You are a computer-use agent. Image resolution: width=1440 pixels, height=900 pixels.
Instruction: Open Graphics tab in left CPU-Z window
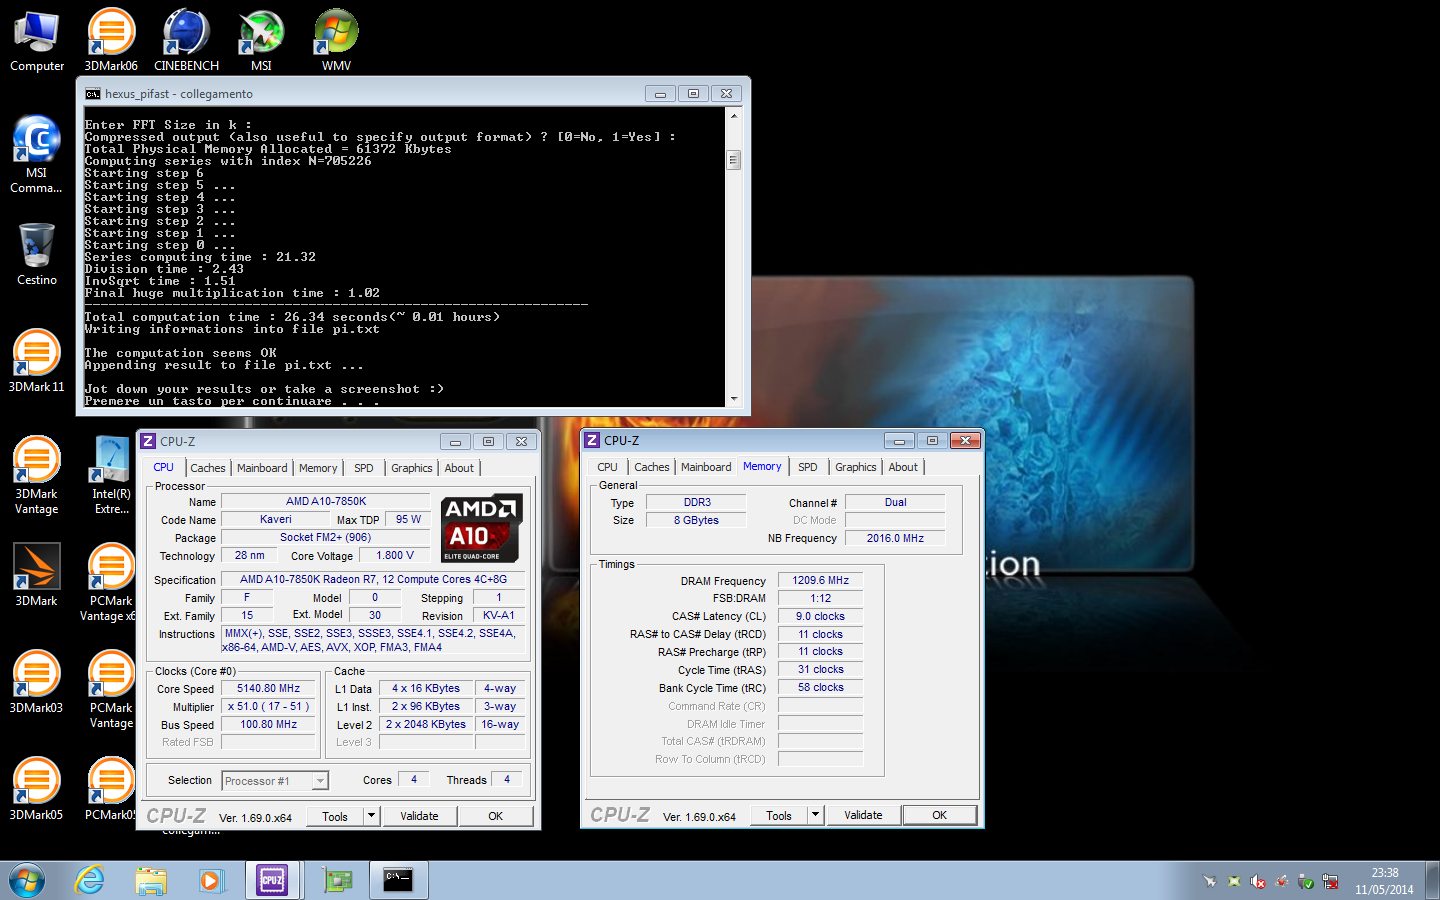pyautogui.click(x=412, y=468)
